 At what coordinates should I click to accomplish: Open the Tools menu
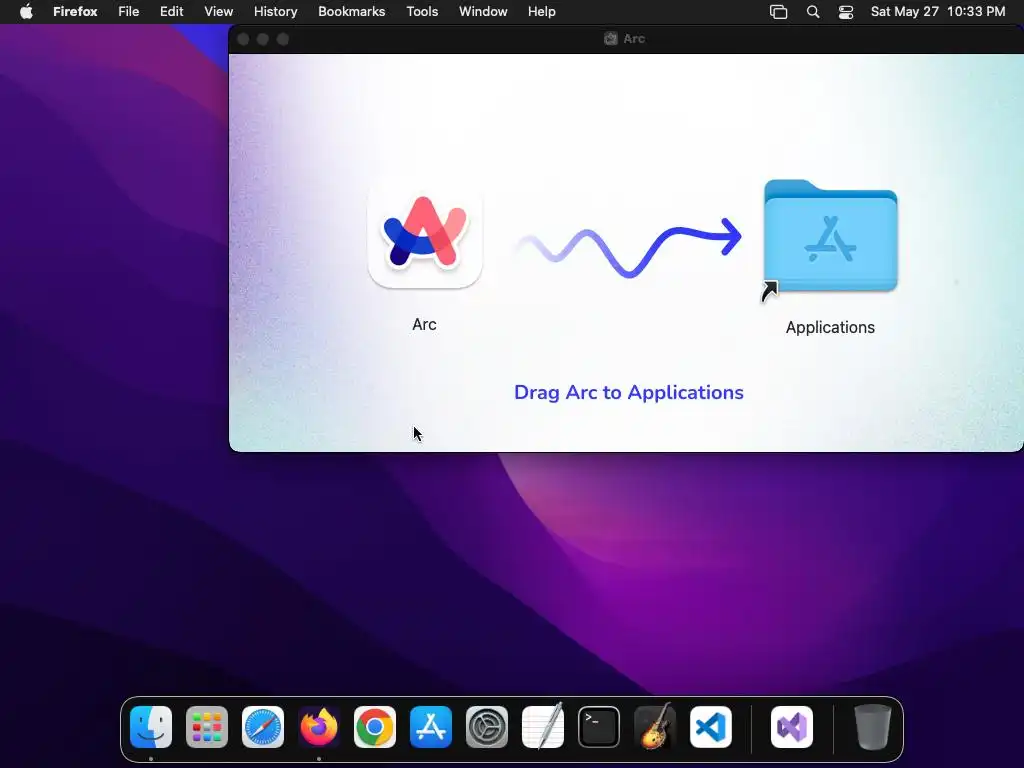click(422, 12)
